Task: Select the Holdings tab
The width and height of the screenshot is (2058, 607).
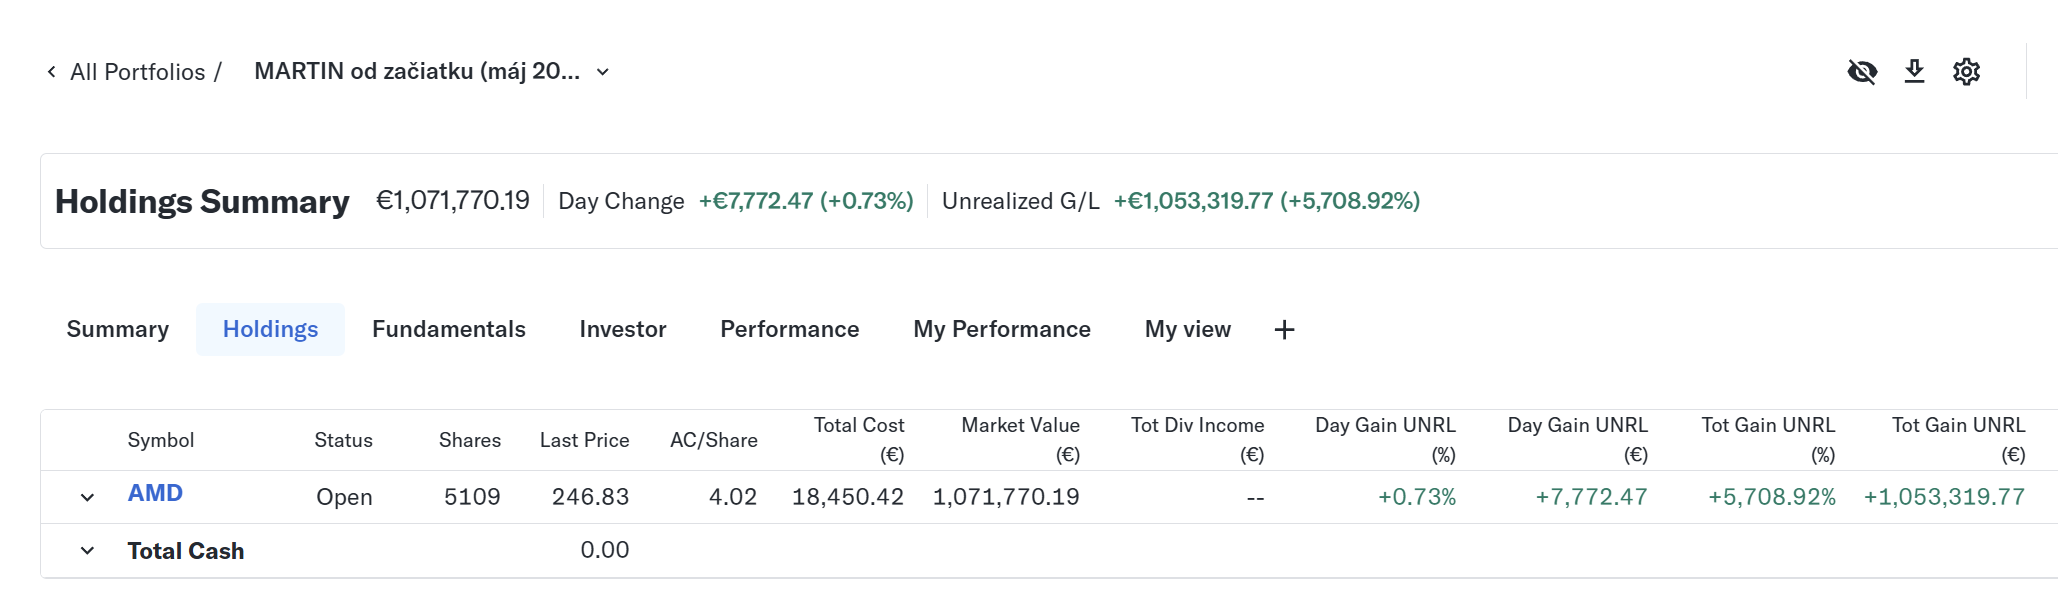Action: tap(270, 330)
